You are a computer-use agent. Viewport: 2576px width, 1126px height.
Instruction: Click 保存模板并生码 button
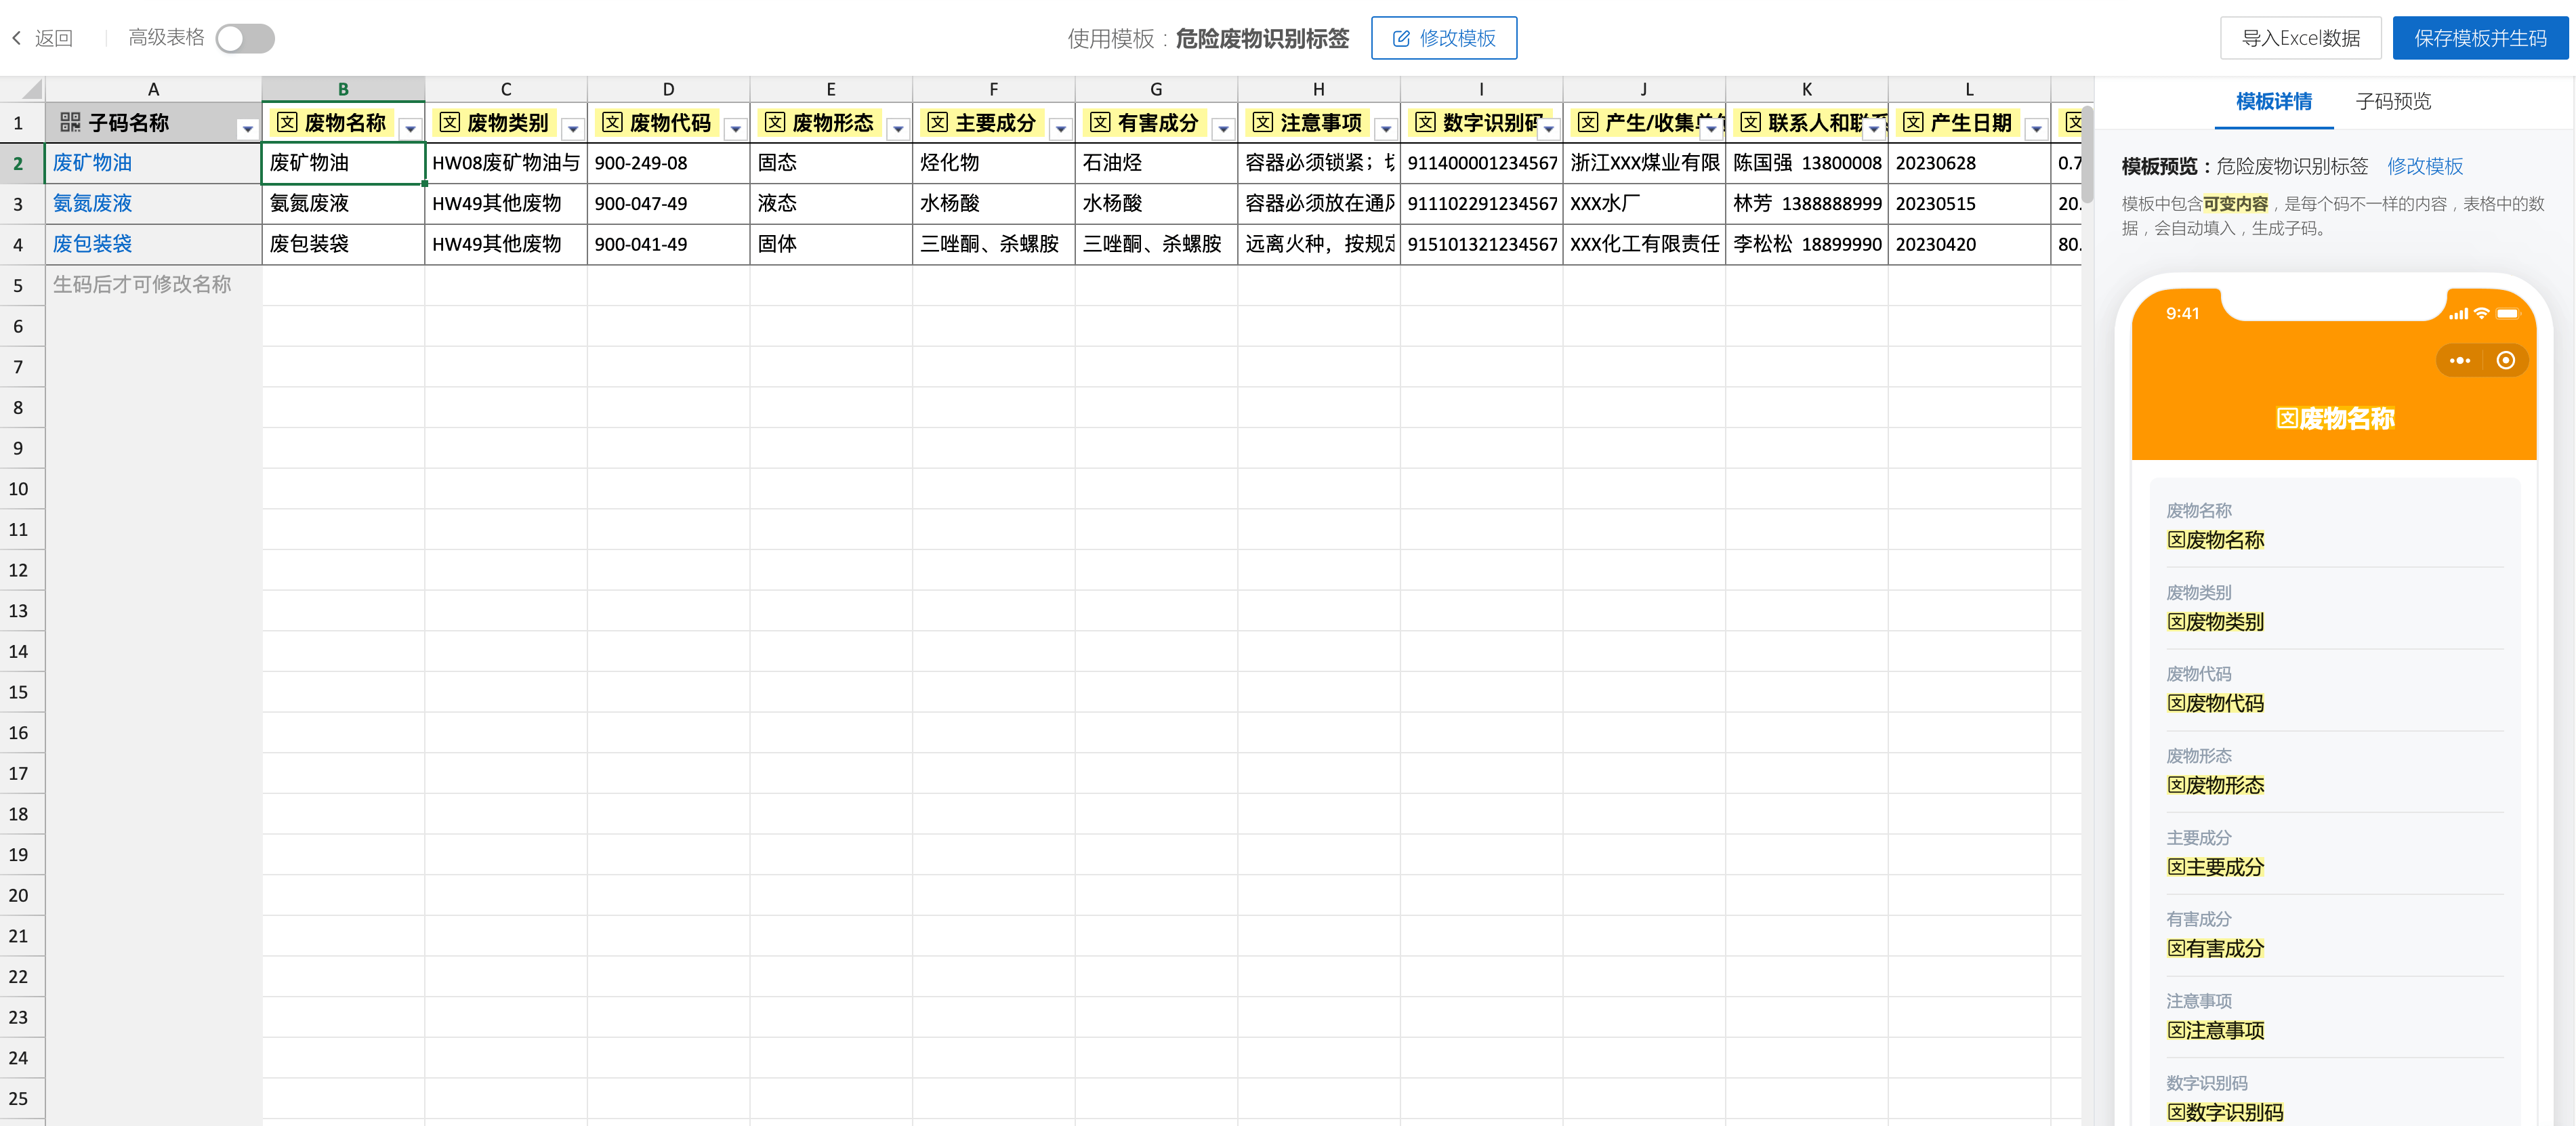(2480, 38)
